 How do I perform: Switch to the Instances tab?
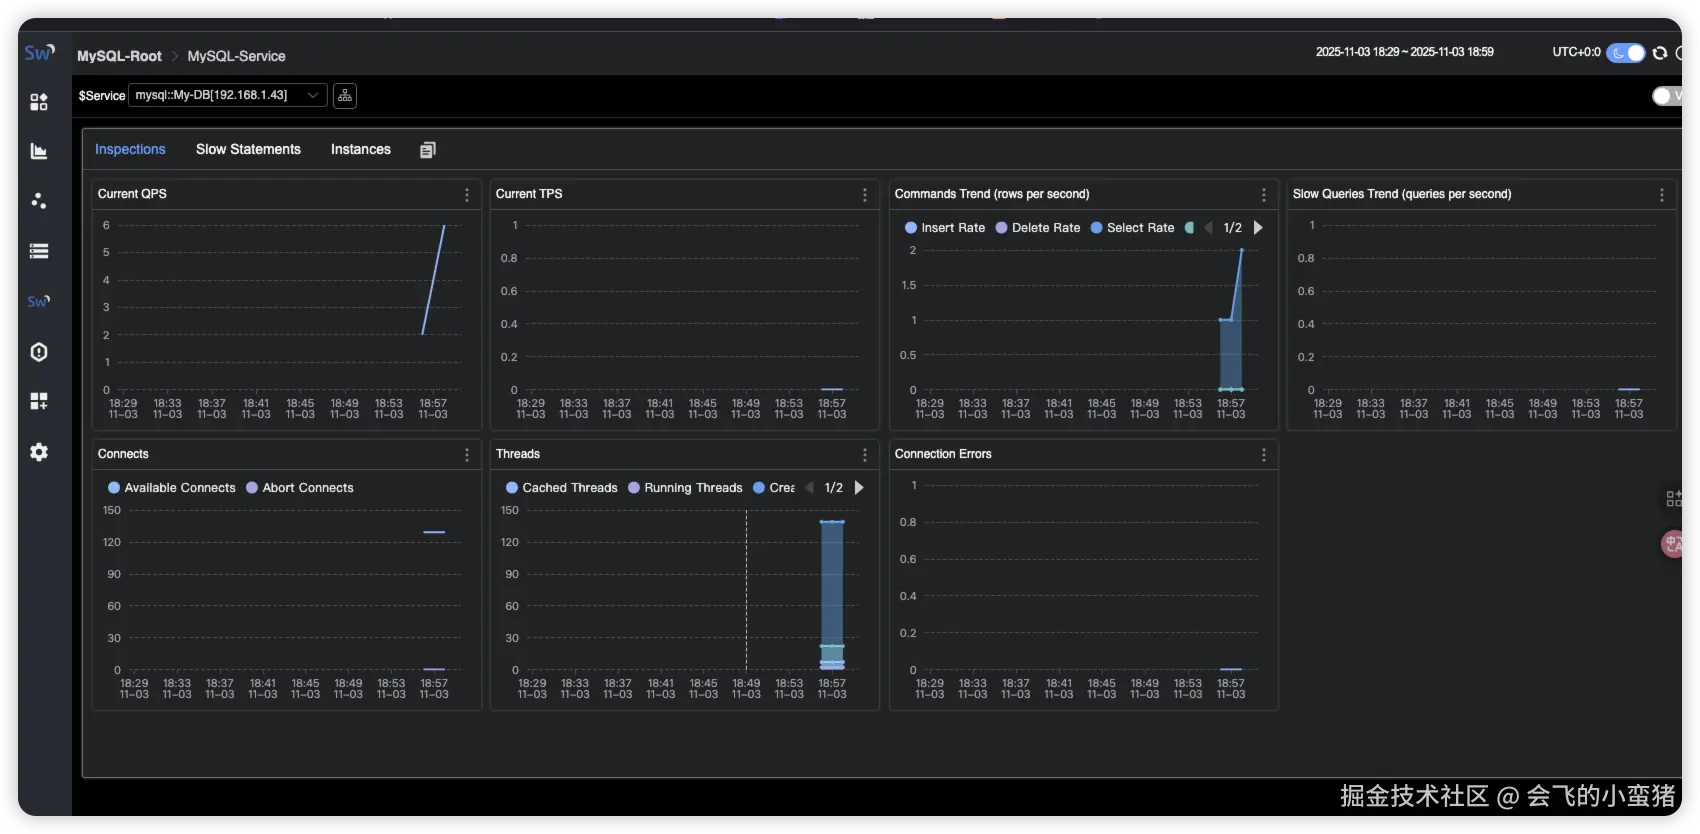[361, 149]
